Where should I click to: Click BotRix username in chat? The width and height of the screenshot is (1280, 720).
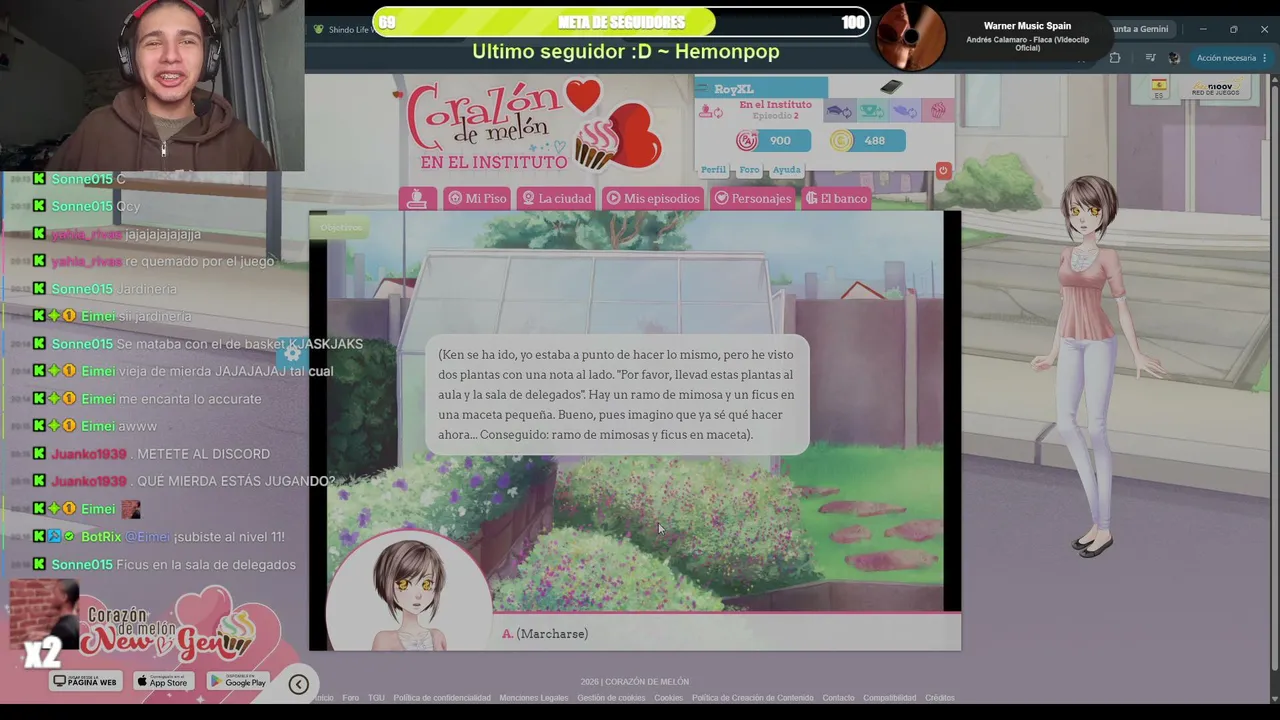pyautogui.click(x=101, y=537)
